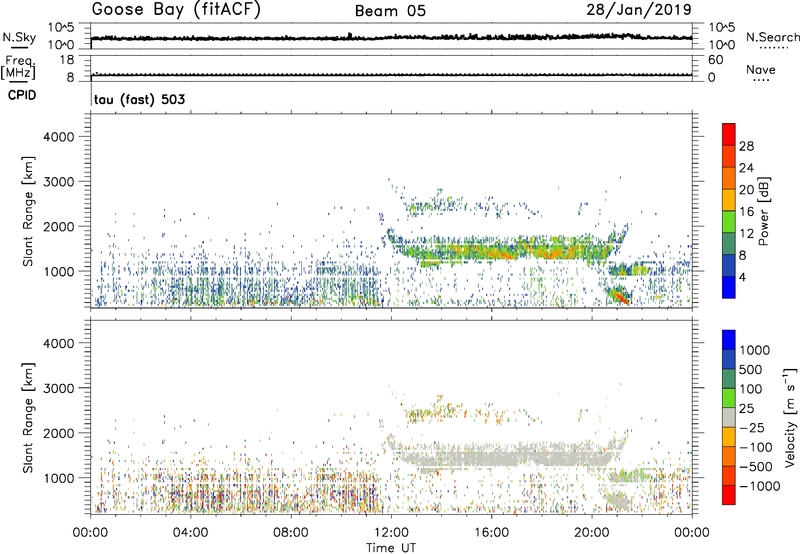Select the '12:00' time tick label
Screen dimensions: 800x554
391,533
